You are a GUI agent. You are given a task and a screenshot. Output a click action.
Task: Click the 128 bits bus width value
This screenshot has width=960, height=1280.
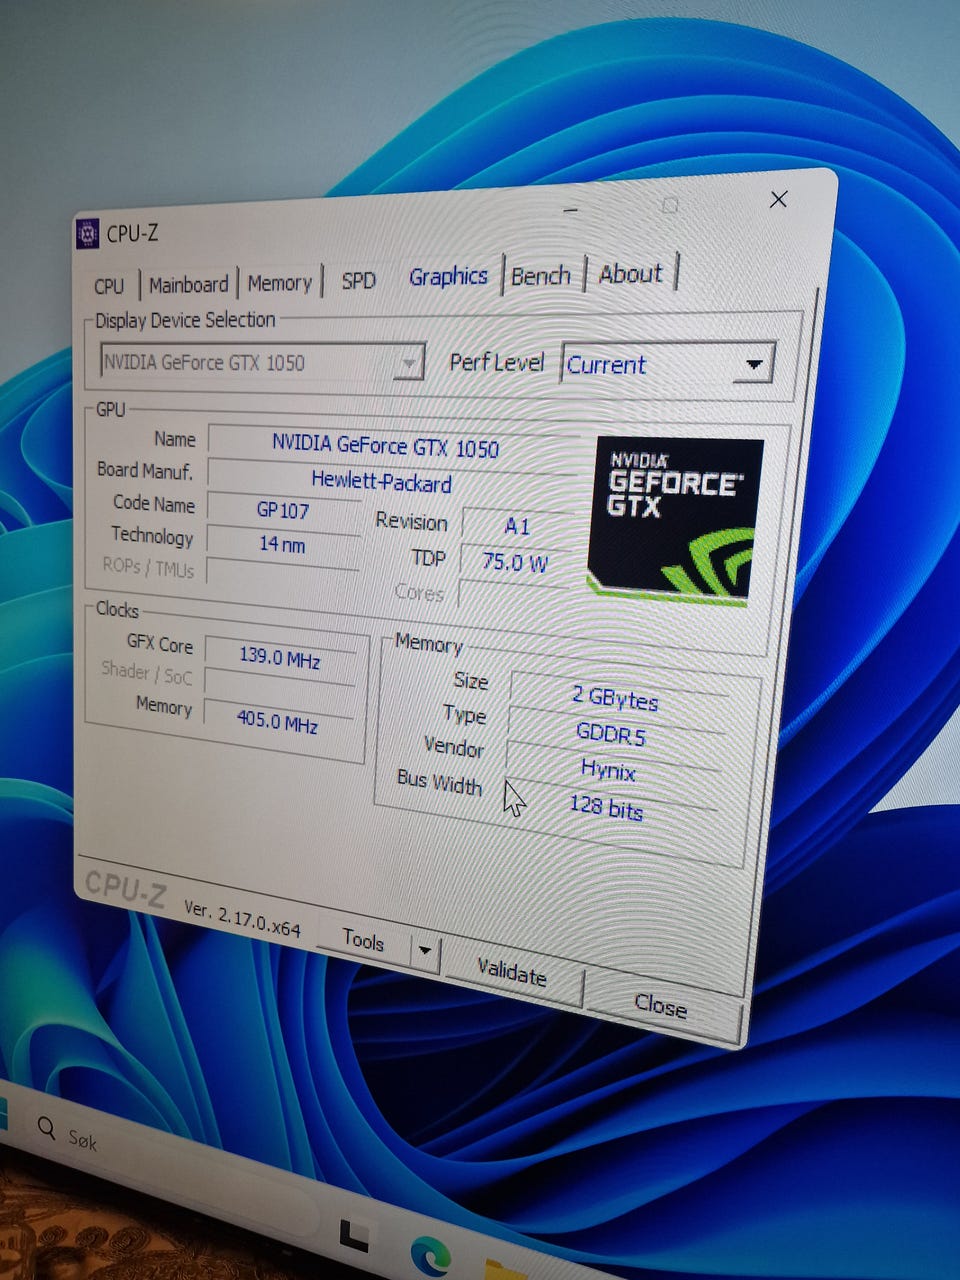(607, 806)
